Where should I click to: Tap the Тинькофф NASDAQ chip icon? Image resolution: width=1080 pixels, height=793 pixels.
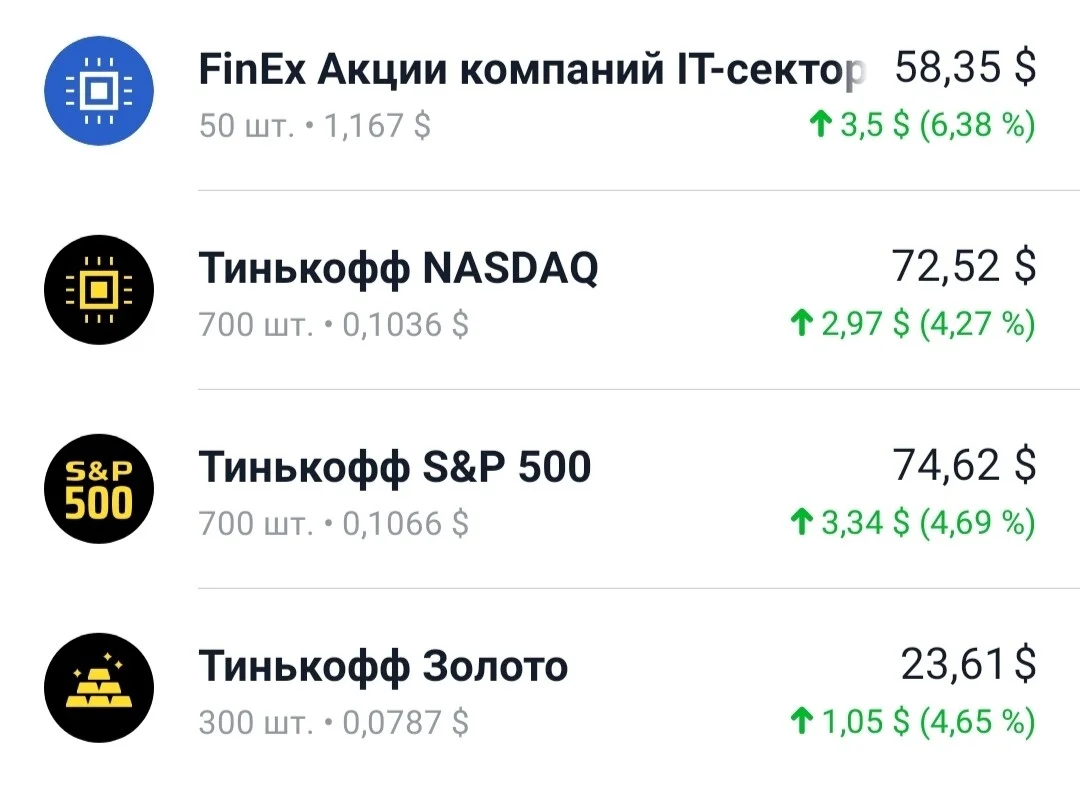click(98, 289)
